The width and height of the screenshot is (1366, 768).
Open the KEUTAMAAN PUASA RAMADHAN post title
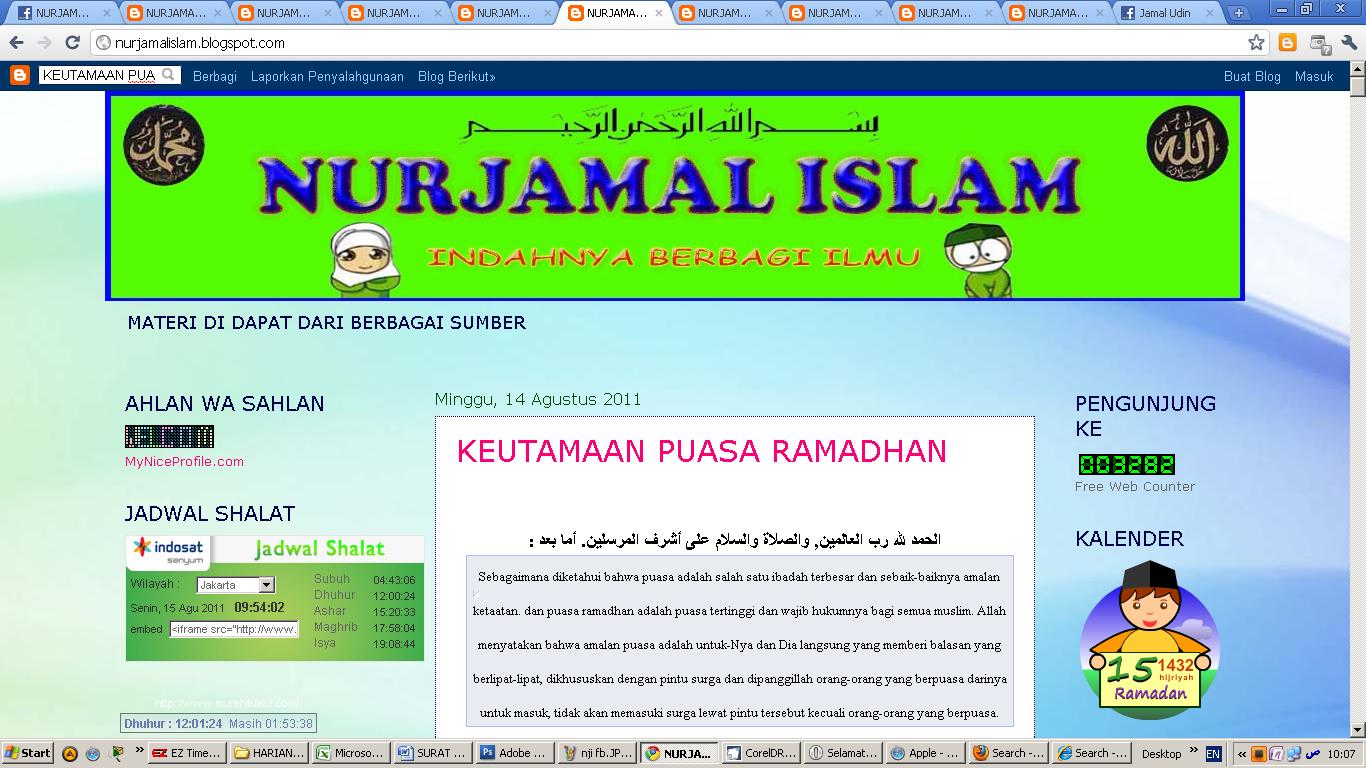pyautogui.click(x=702, y=451)
